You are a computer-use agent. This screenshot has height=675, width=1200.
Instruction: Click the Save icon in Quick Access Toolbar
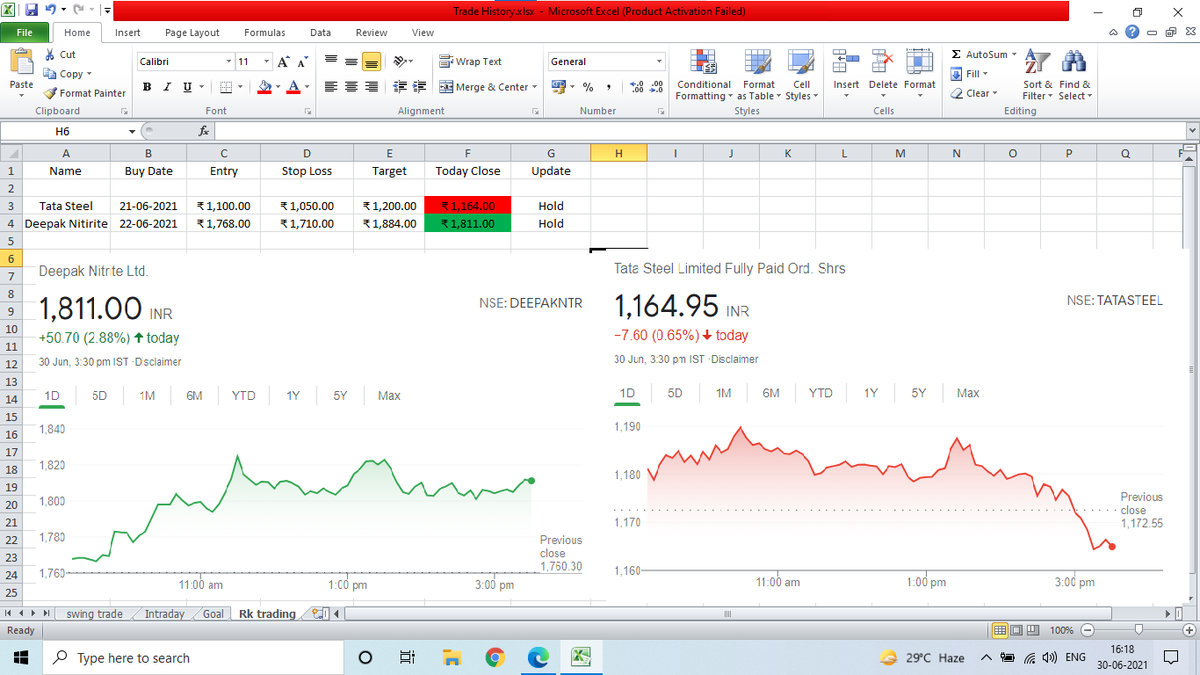coord(31,10)
